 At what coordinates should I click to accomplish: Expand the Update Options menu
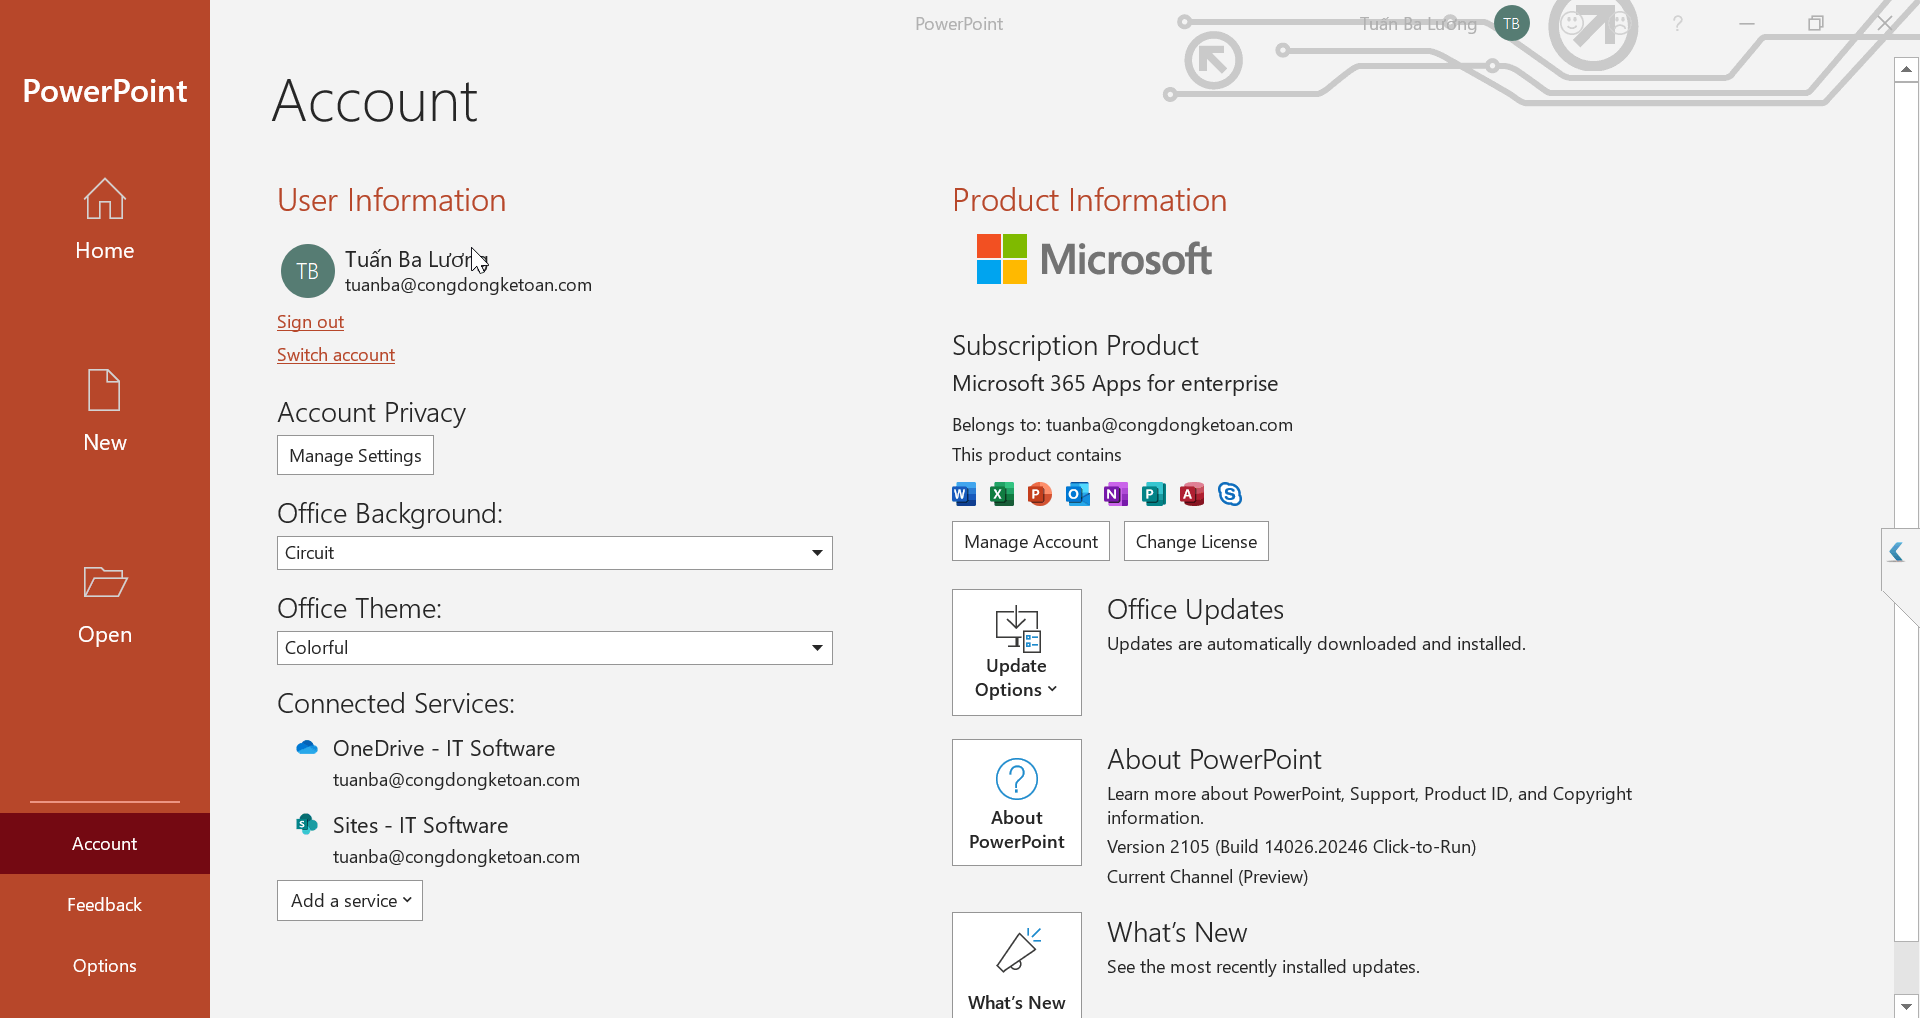(1017, 652)
